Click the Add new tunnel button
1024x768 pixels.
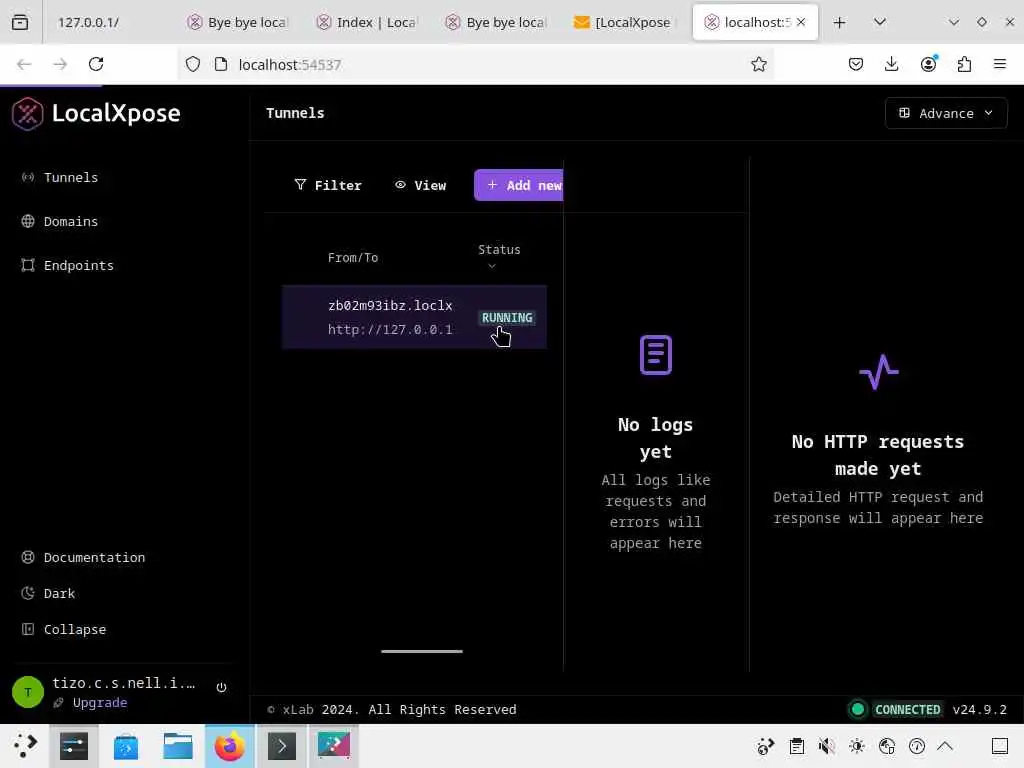(519, 185)
